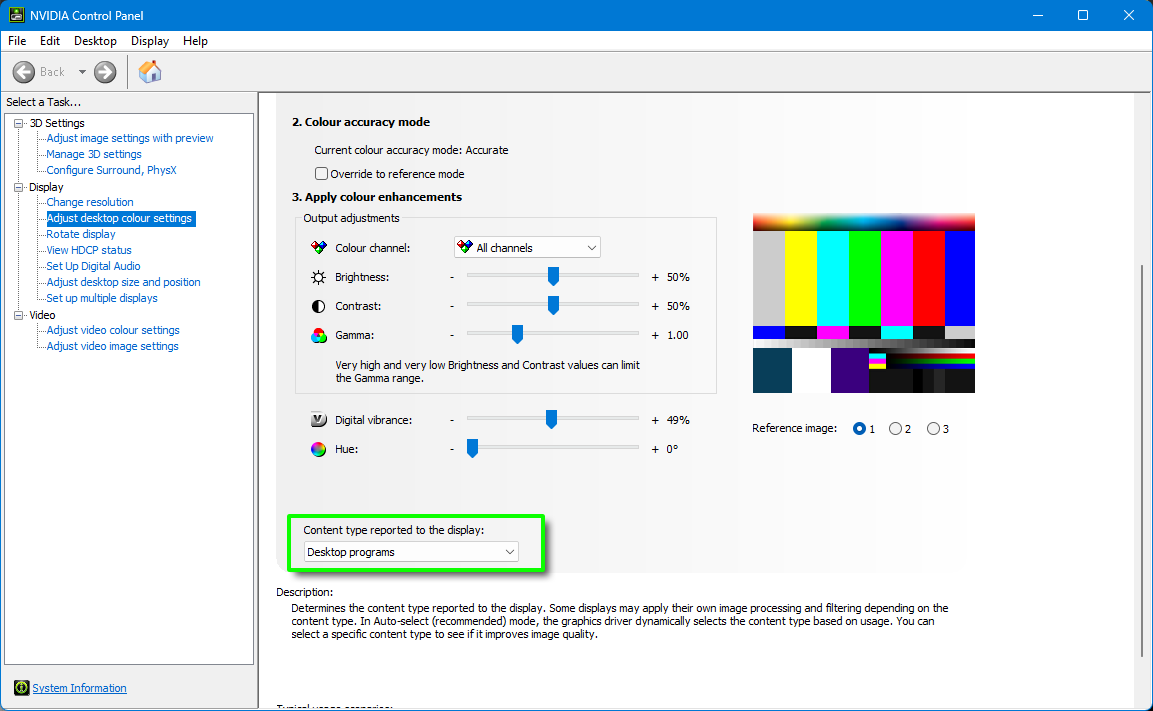Click the minus sign next to Brightness
1153x711 pixels.
[x=452, y=277]
